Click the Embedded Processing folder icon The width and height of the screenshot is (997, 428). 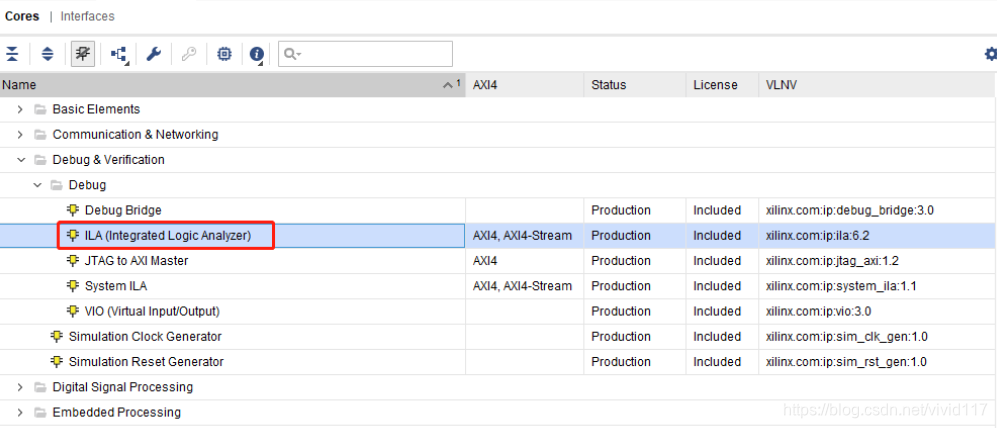coord(41,412)
